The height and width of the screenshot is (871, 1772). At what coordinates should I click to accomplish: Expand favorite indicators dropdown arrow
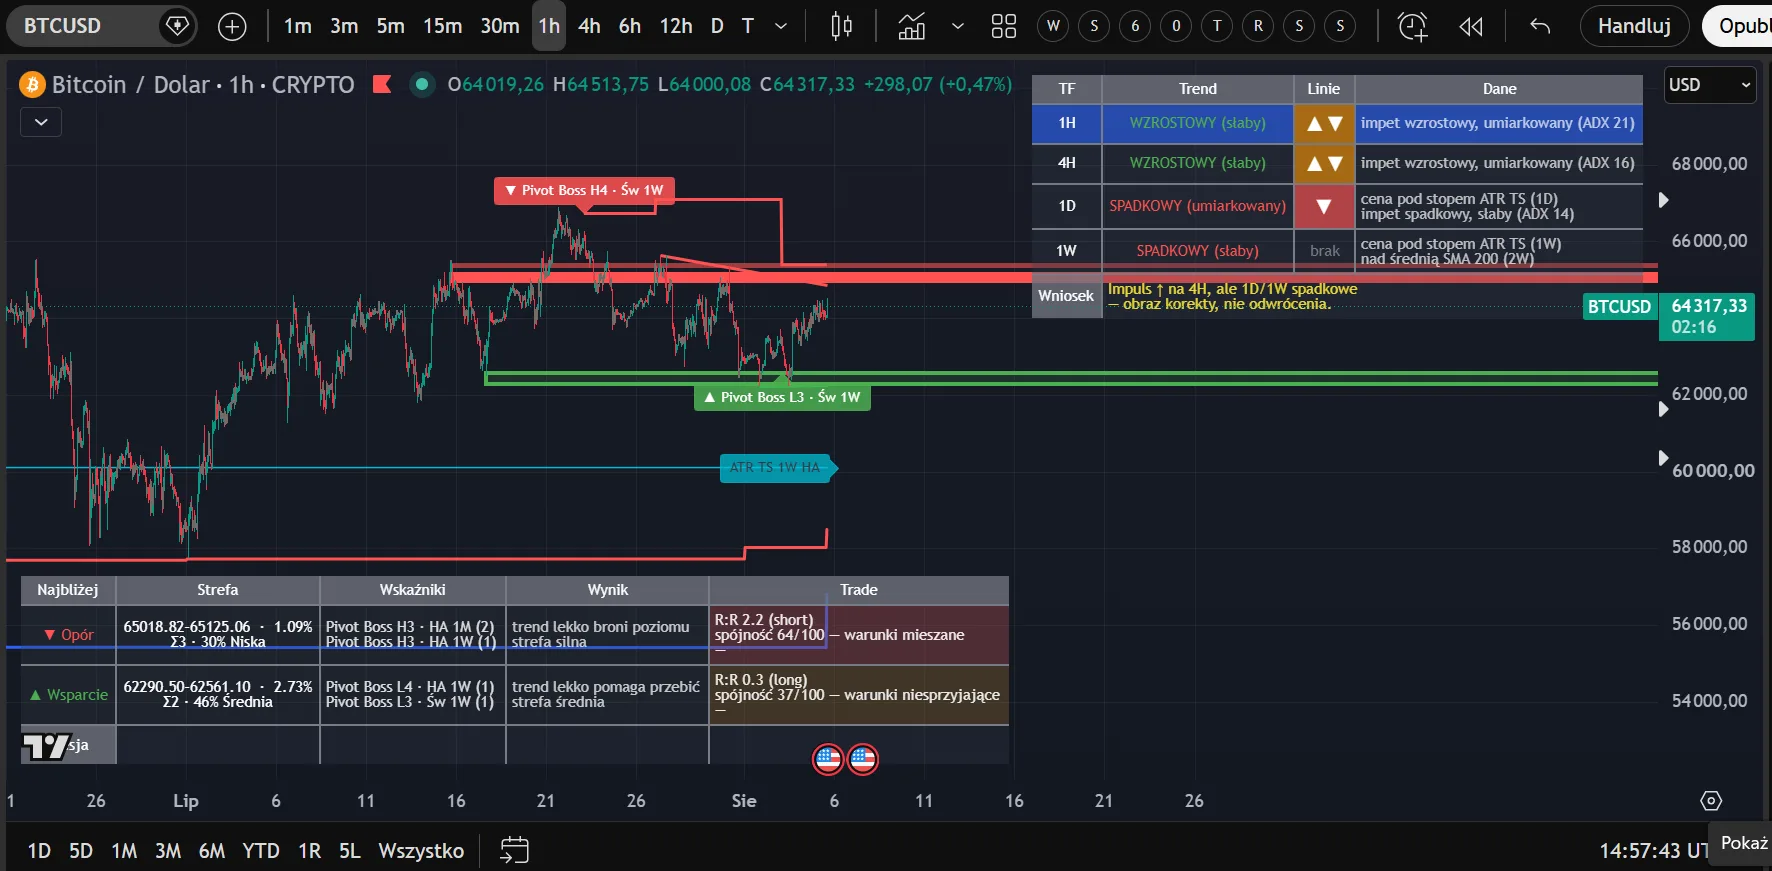tap(958, 27)
